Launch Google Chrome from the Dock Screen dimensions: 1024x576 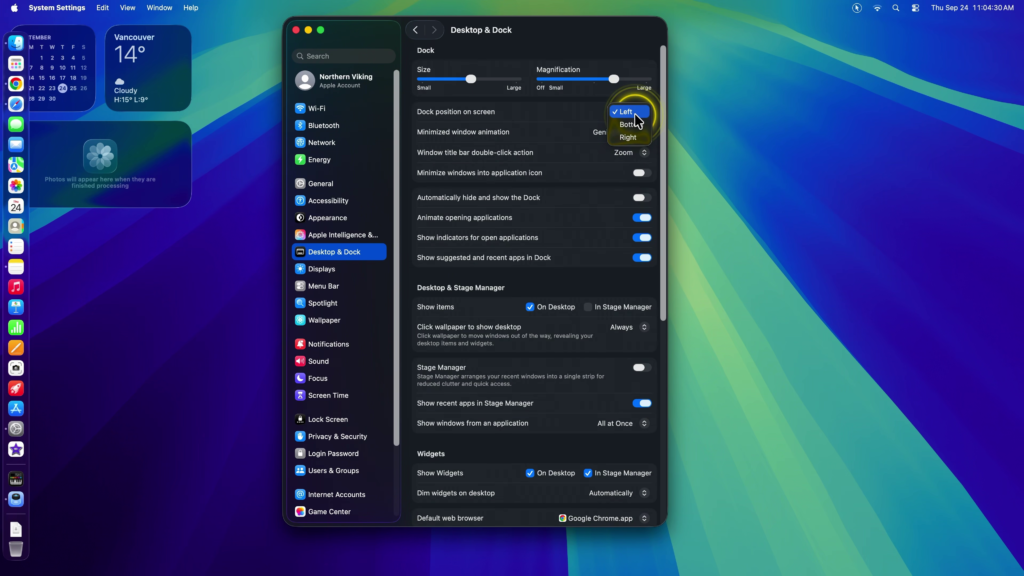click(x=16, y=84)
